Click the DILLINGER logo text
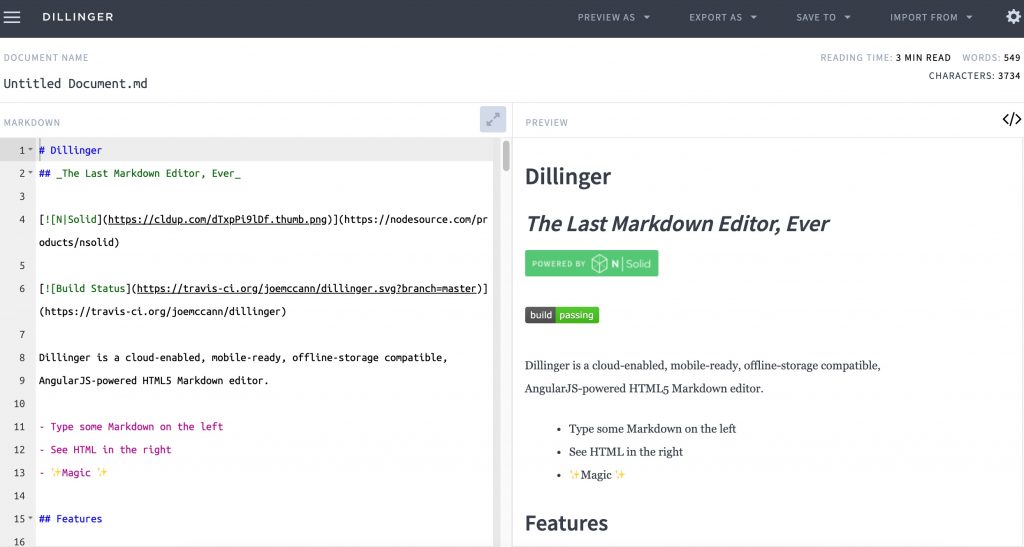This screenshot has width=1024, height=547. (x=78, y=17)
